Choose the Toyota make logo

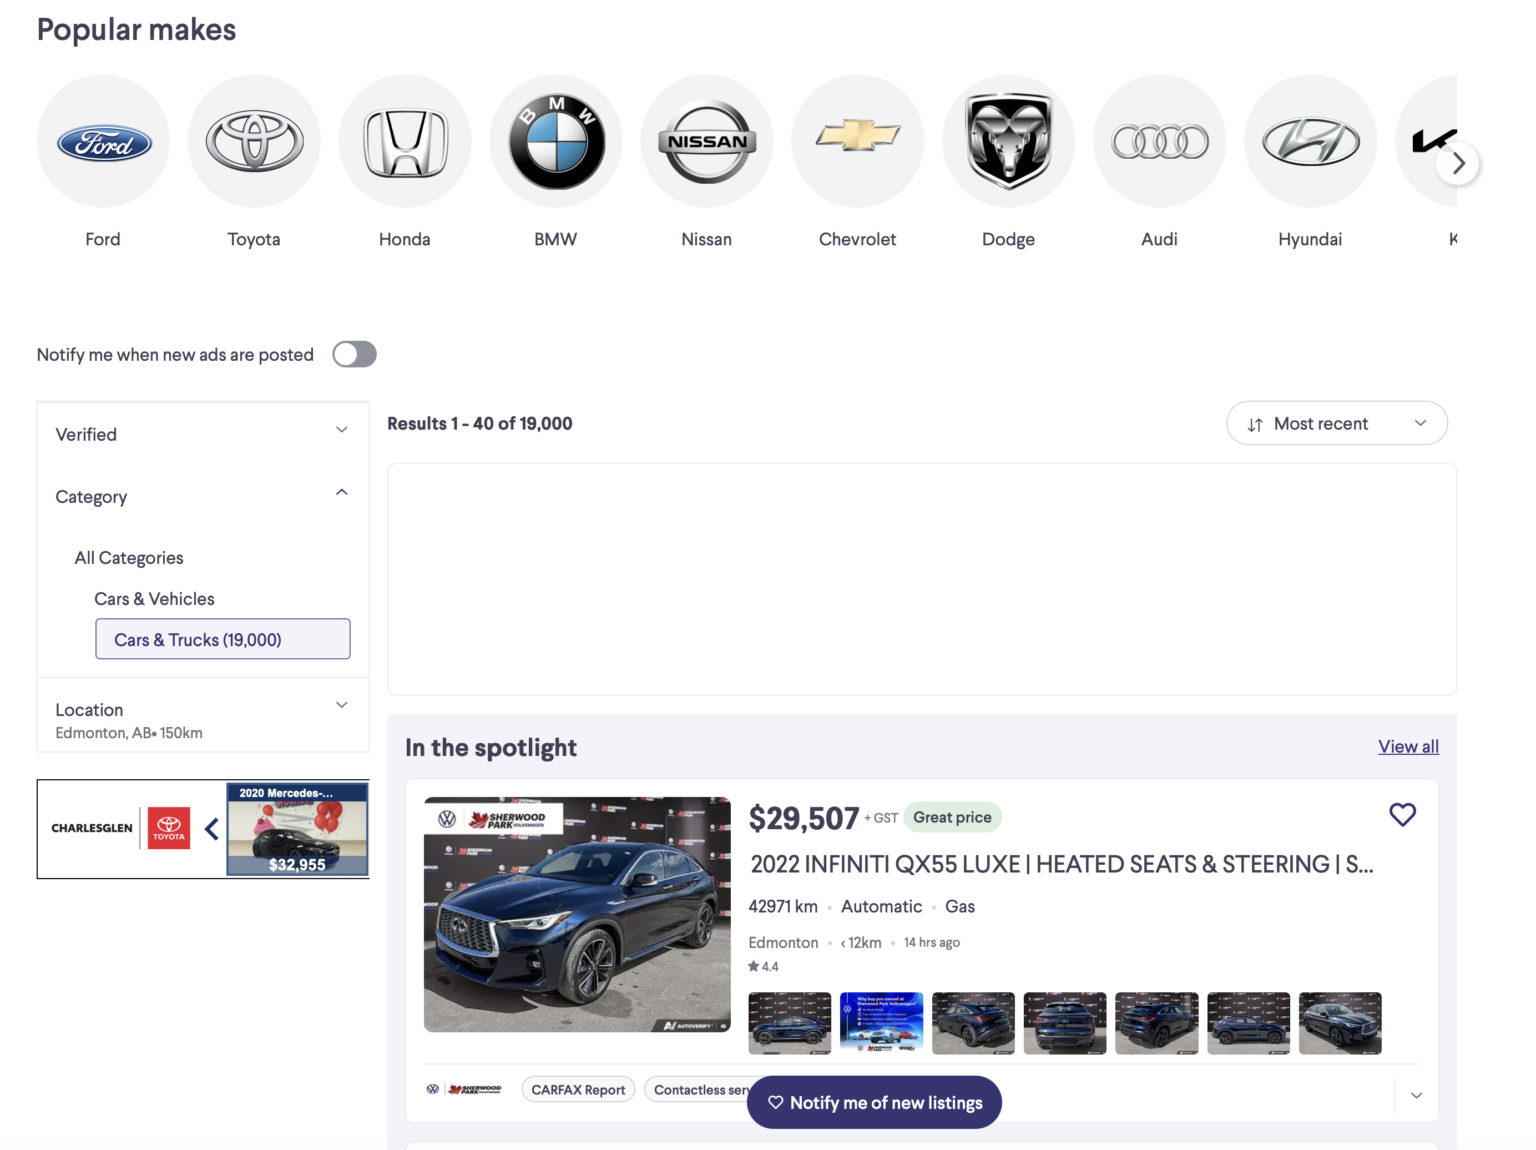click(254, 141)
